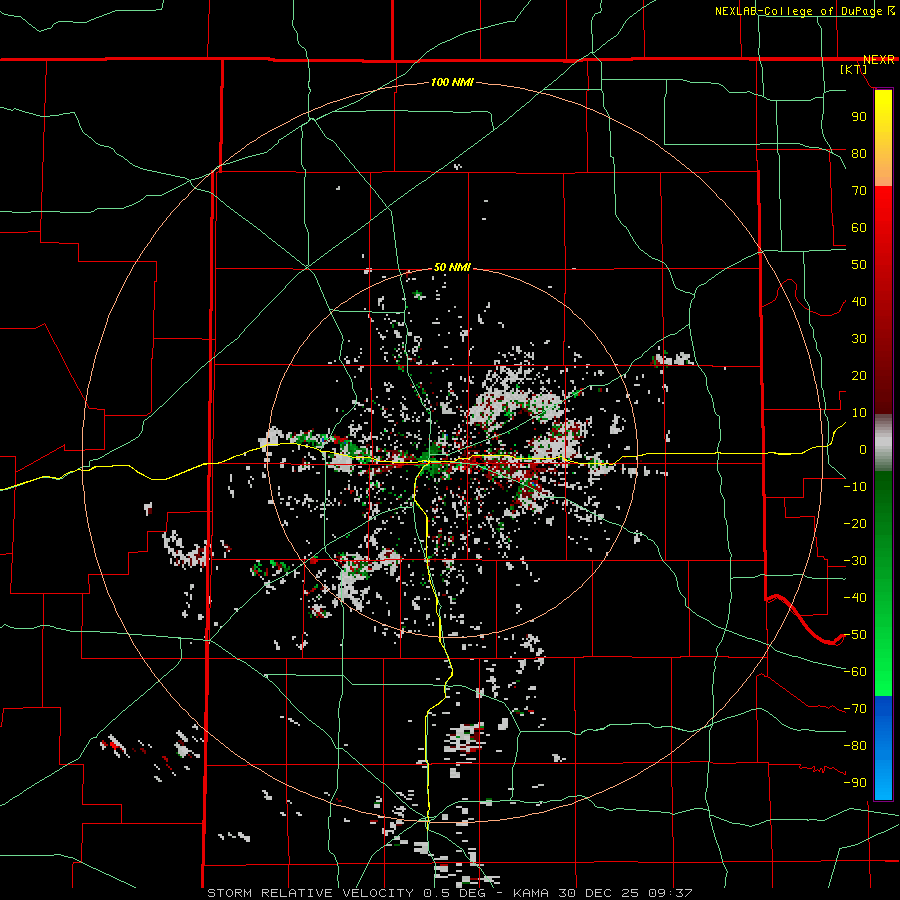Click the "-60" value on velocity scale

pos(855,672)
